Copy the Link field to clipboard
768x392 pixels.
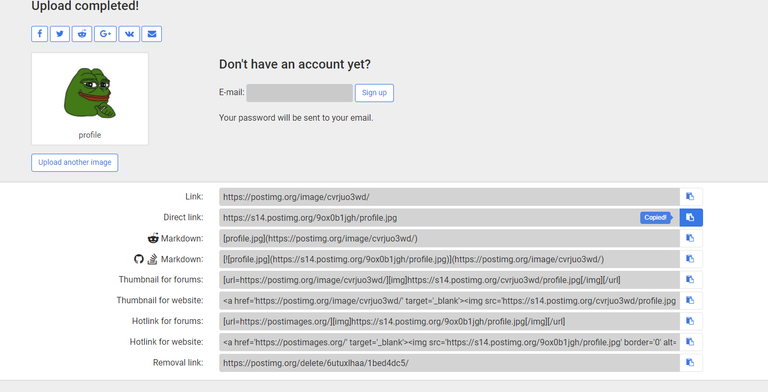point(691,196)
